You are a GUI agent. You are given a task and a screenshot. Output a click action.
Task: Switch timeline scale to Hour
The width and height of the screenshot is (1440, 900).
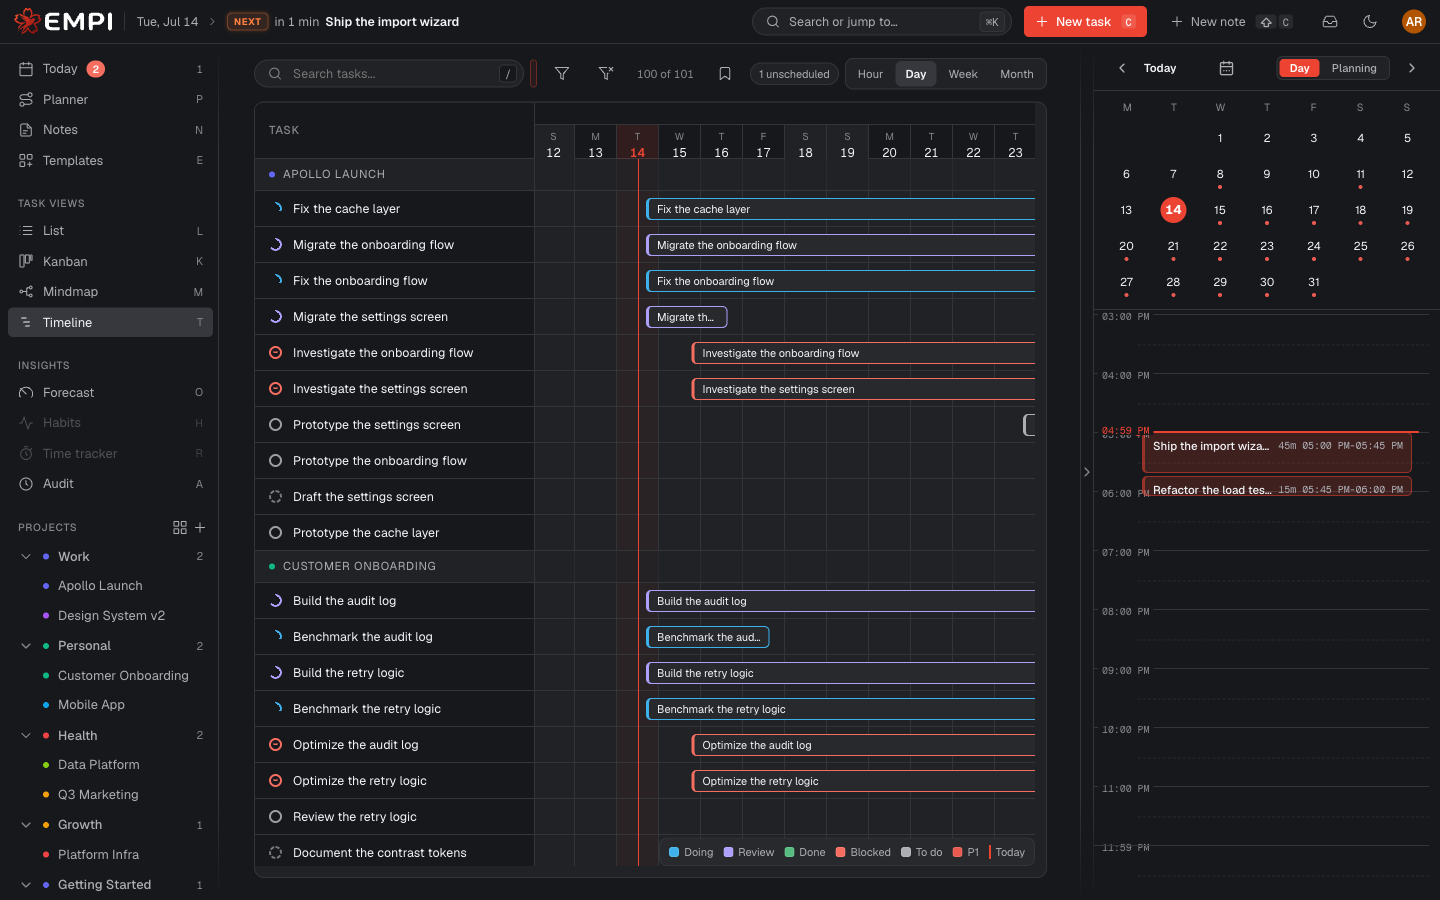[x=870, y=74]
